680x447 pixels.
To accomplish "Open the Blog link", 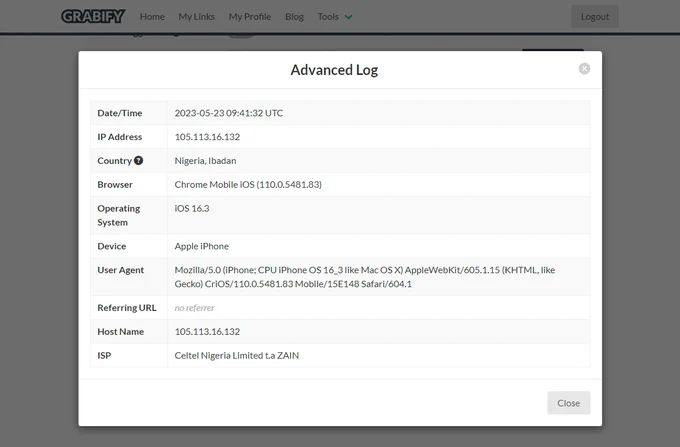I will coord(294,16).
